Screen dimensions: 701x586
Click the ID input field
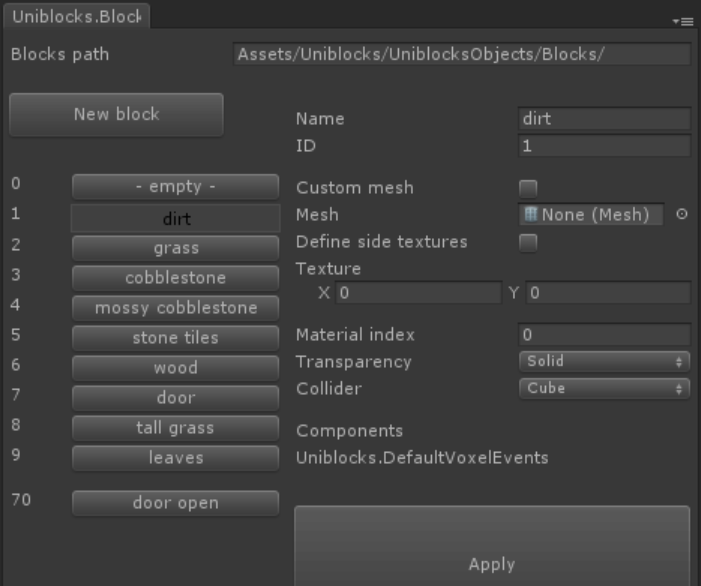point(604,146)
